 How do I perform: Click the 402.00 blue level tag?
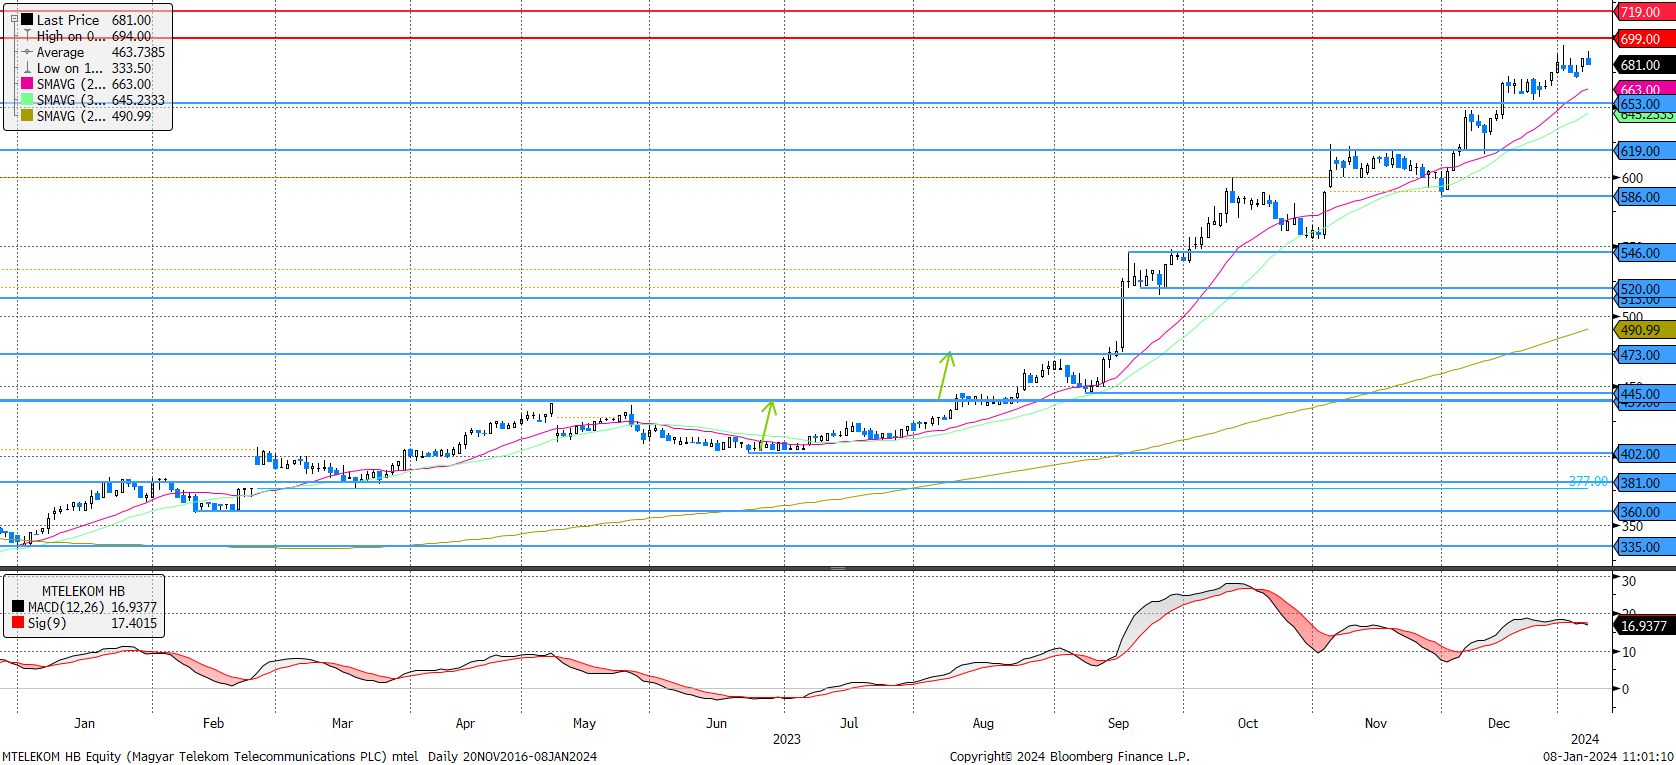pyautogui.click(x=1644, y=454)
